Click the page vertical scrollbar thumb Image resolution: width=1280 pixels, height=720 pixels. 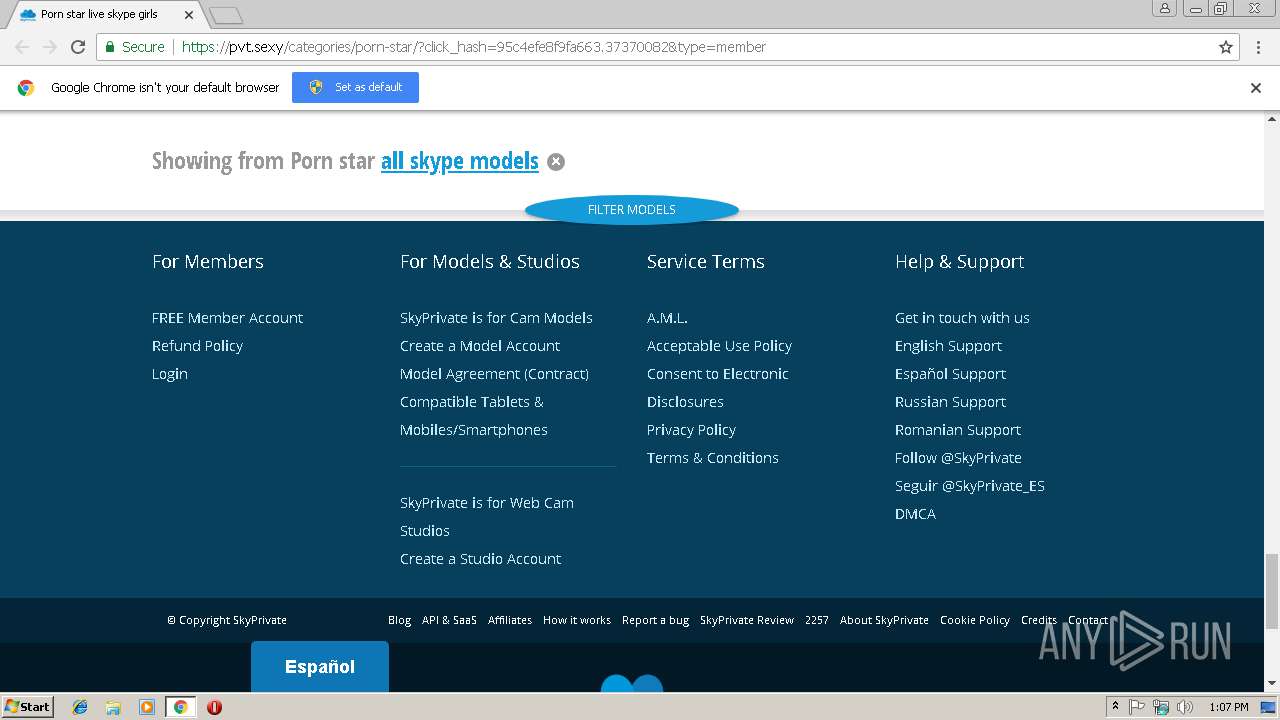[1272, 590]
